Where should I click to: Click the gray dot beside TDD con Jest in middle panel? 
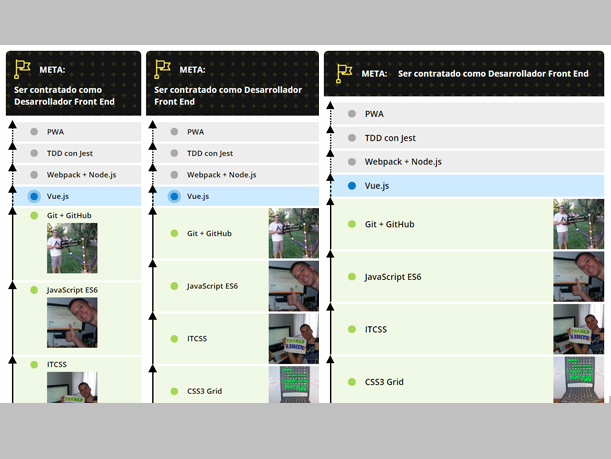coord(174,153)
